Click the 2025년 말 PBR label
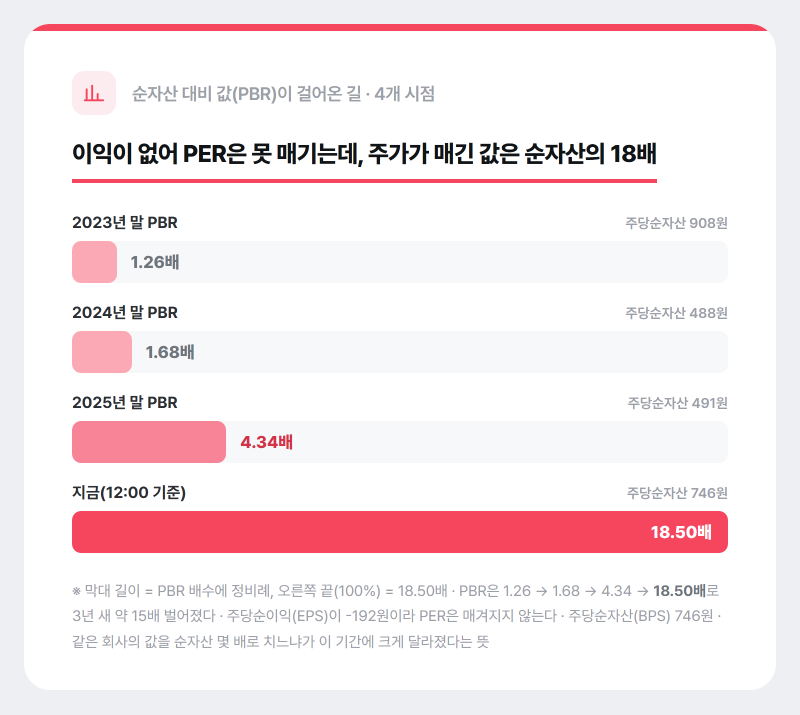800x715 pixels. pos(125,402)
